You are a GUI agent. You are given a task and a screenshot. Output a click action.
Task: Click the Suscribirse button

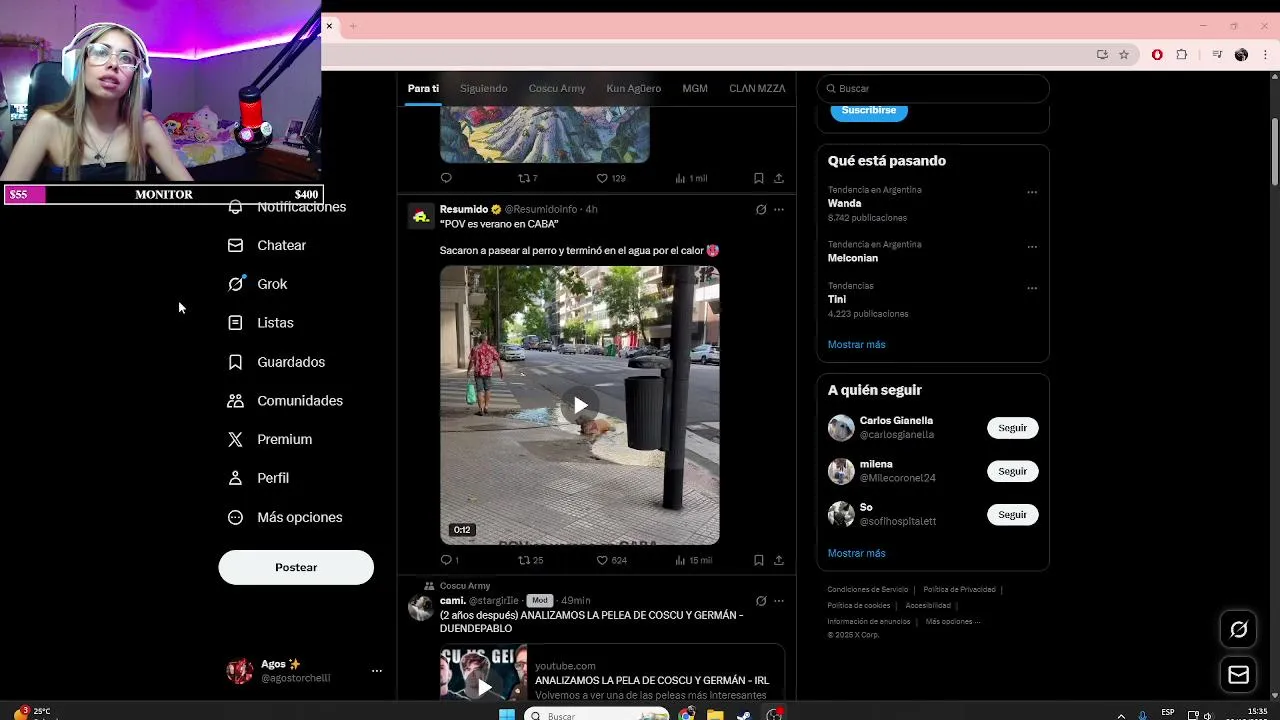click(x=869, y=110)
